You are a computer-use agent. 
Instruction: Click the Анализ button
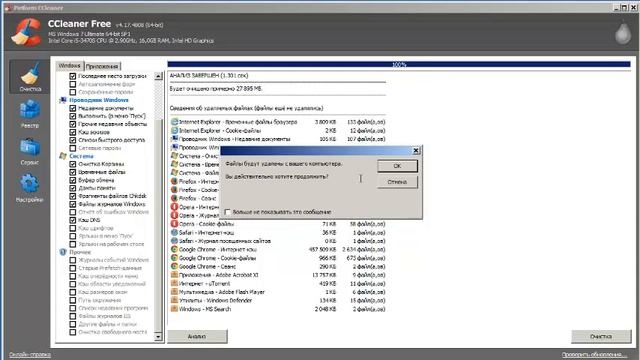[x=197, y=336]
